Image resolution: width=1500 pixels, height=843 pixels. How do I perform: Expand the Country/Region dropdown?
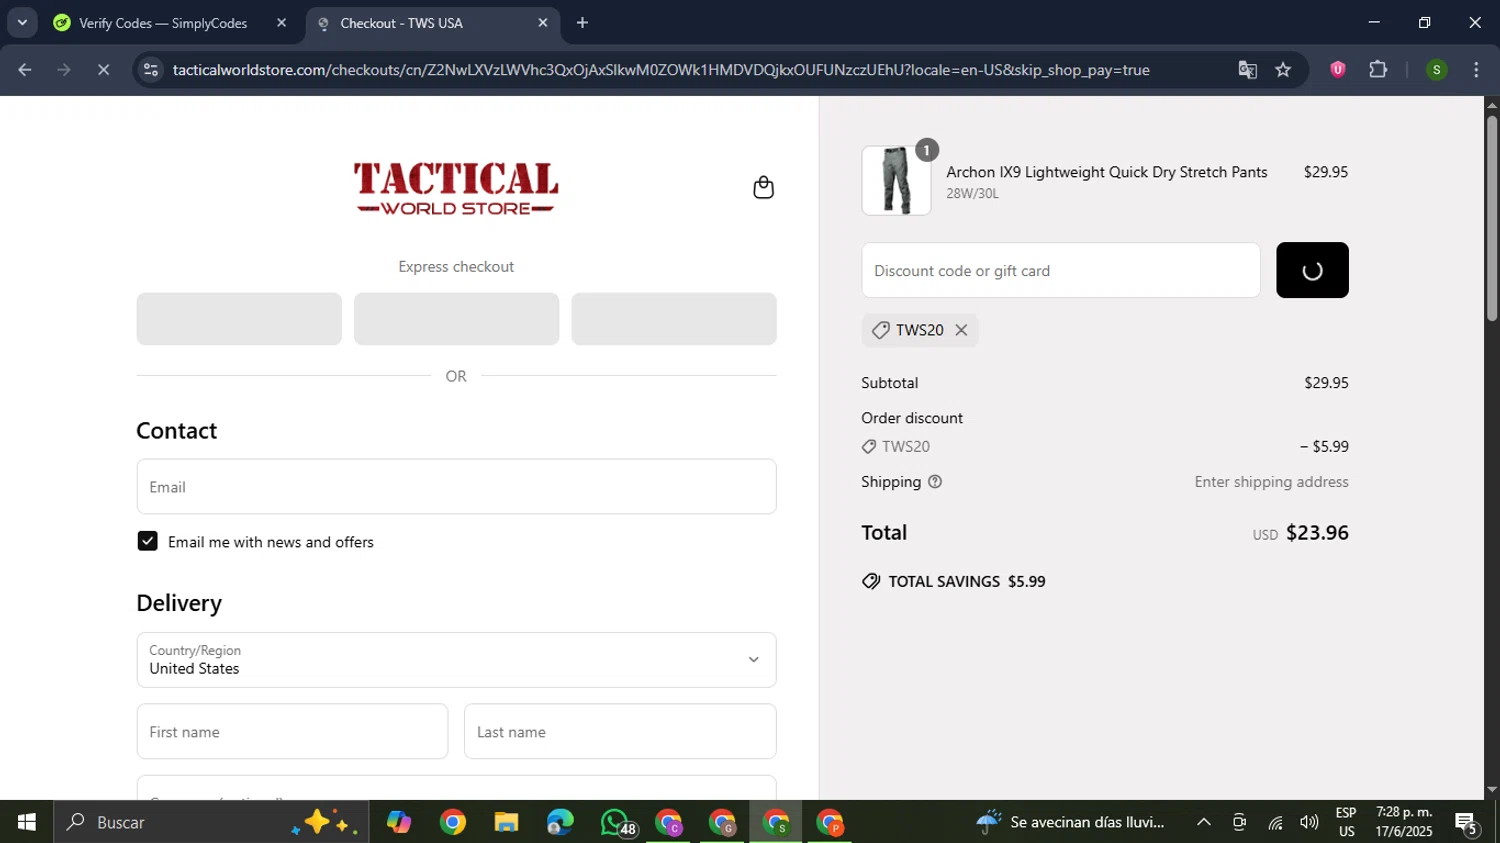coord(456,660)
